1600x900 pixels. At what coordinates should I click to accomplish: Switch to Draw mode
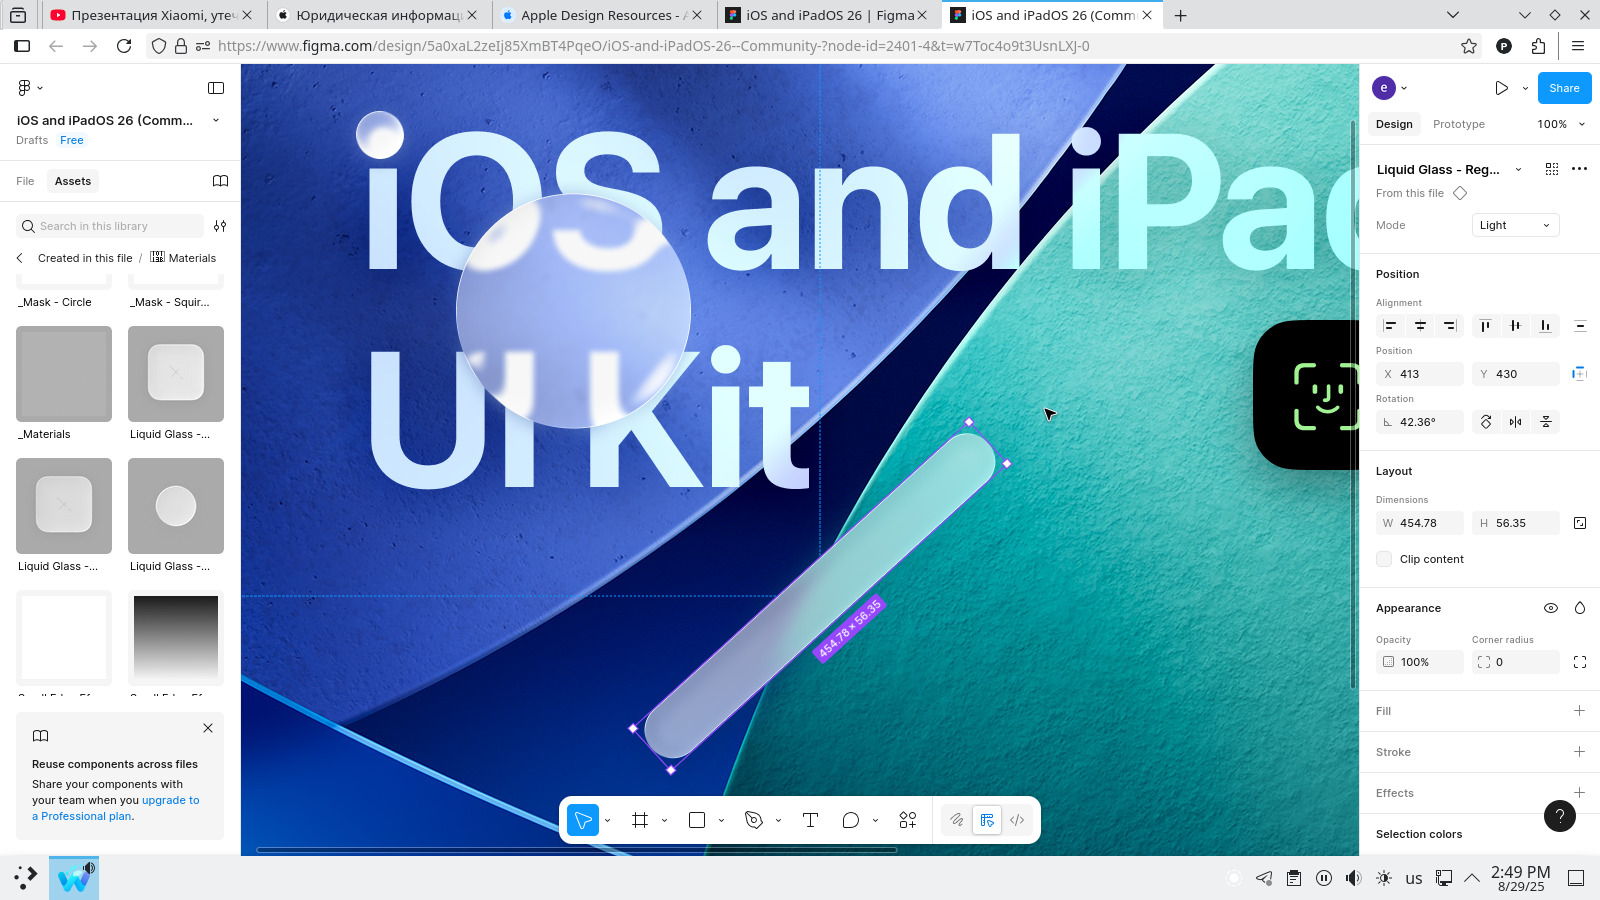tap(957, 820)
